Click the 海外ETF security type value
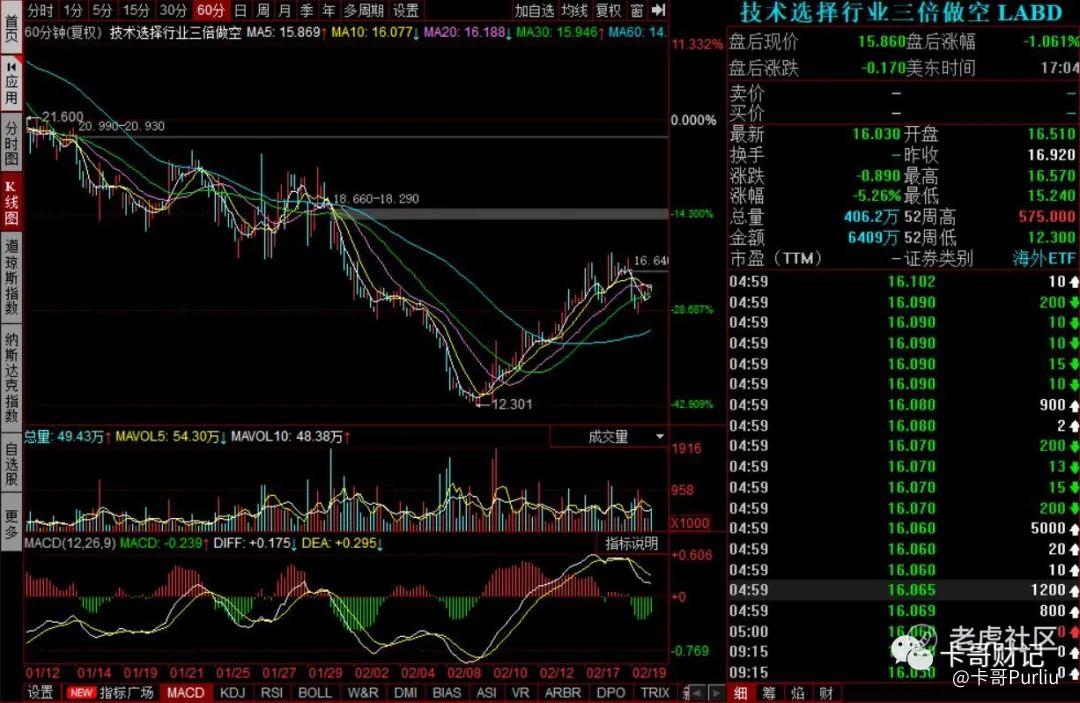The image size is (1080, 703). coord(1043,258)
